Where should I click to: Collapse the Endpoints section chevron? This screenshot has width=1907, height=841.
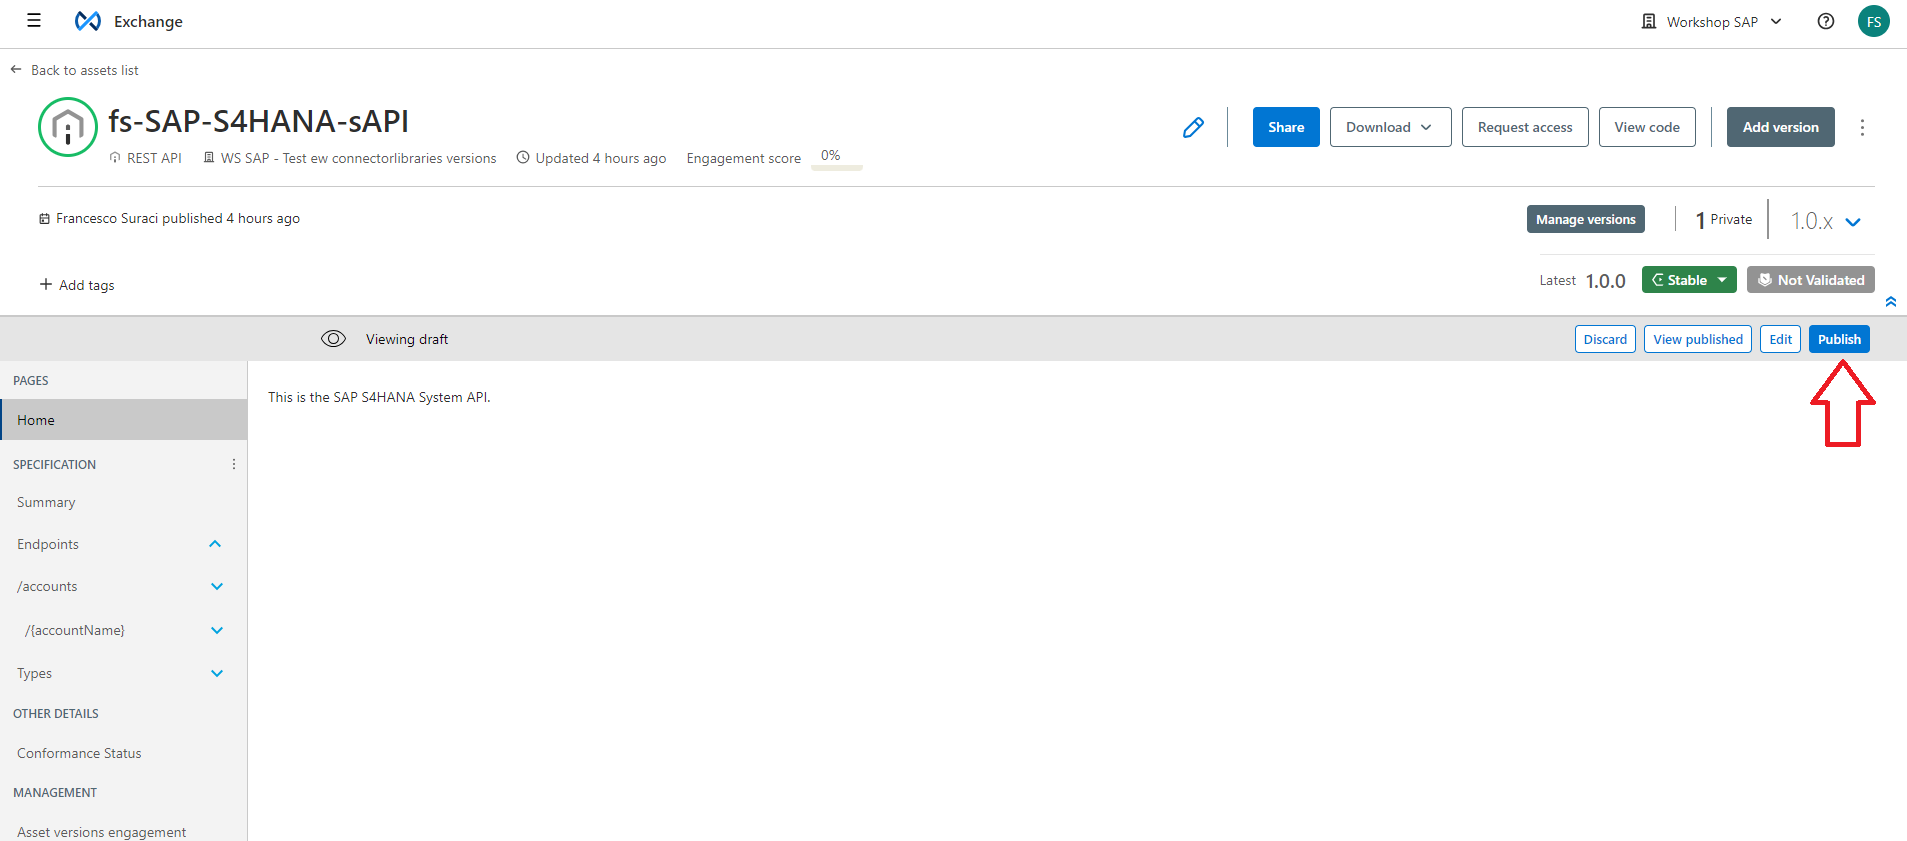pyautogui.click(x=215, y=544)
